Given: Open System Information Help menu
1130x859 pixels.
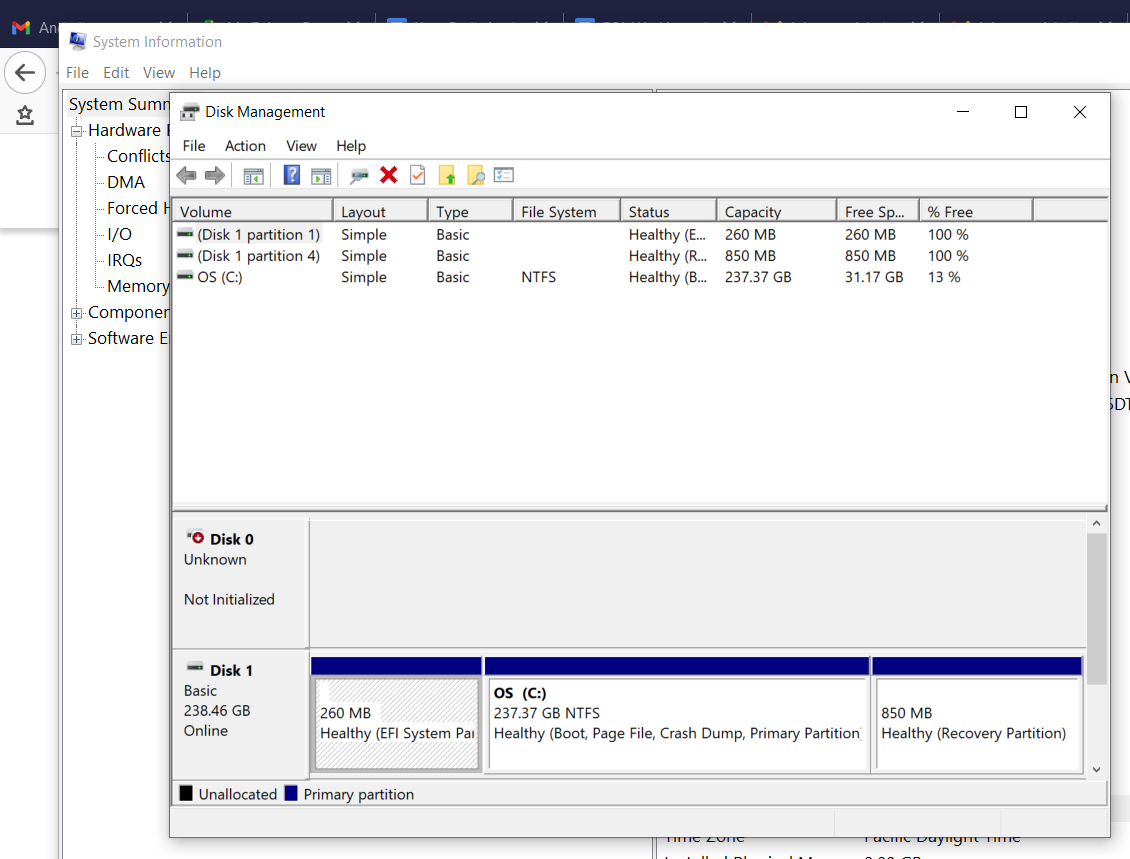Looking at the screenshot, I should (205, 73).
